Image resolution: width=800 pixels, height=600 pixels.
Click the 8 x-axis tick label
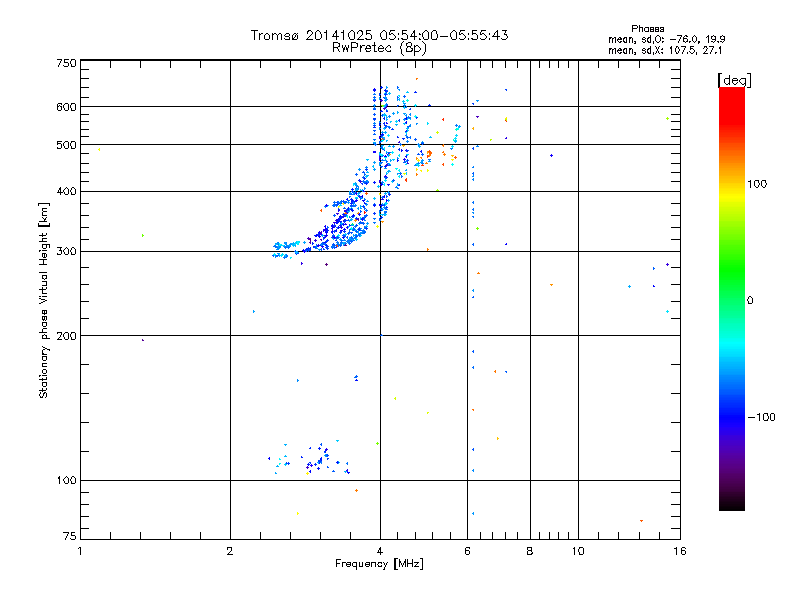[530, 551]
